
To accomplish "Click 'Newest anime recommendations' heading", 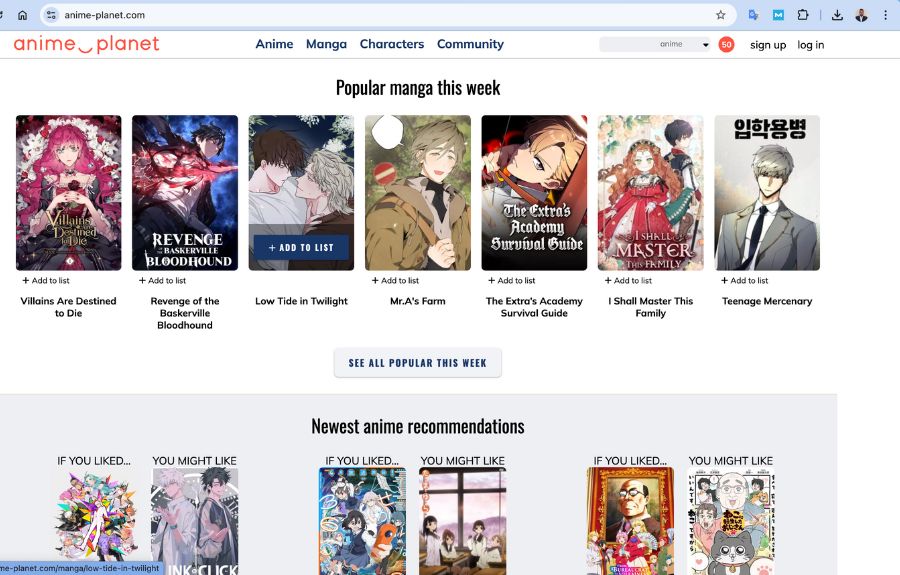I will tap(418, 426).
